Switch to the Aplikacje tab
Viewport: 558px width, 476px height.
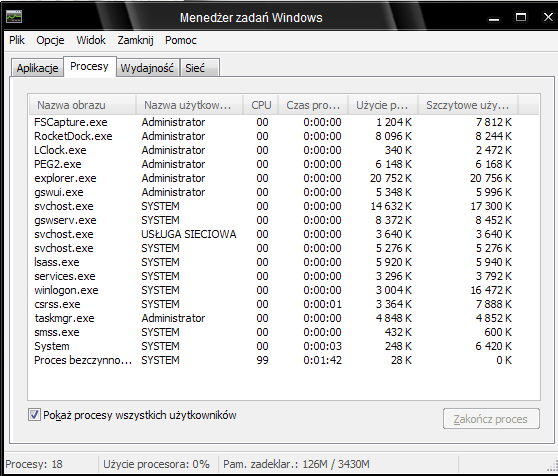point(37,68)
